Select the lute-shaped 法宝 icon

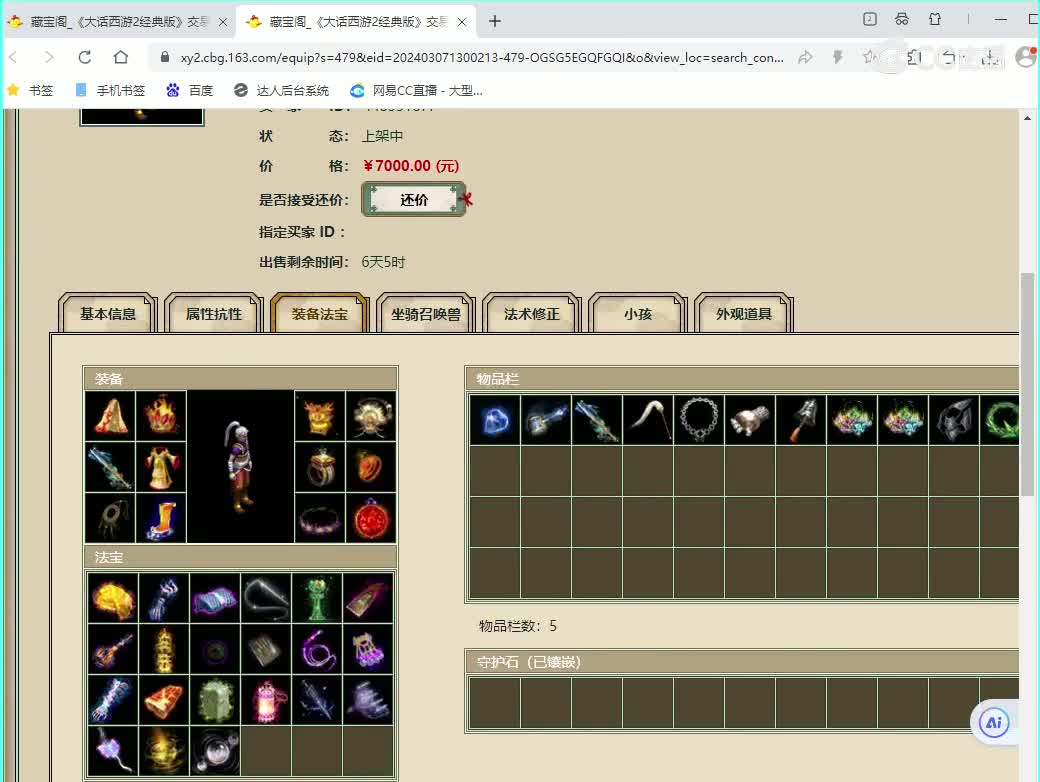113,649
